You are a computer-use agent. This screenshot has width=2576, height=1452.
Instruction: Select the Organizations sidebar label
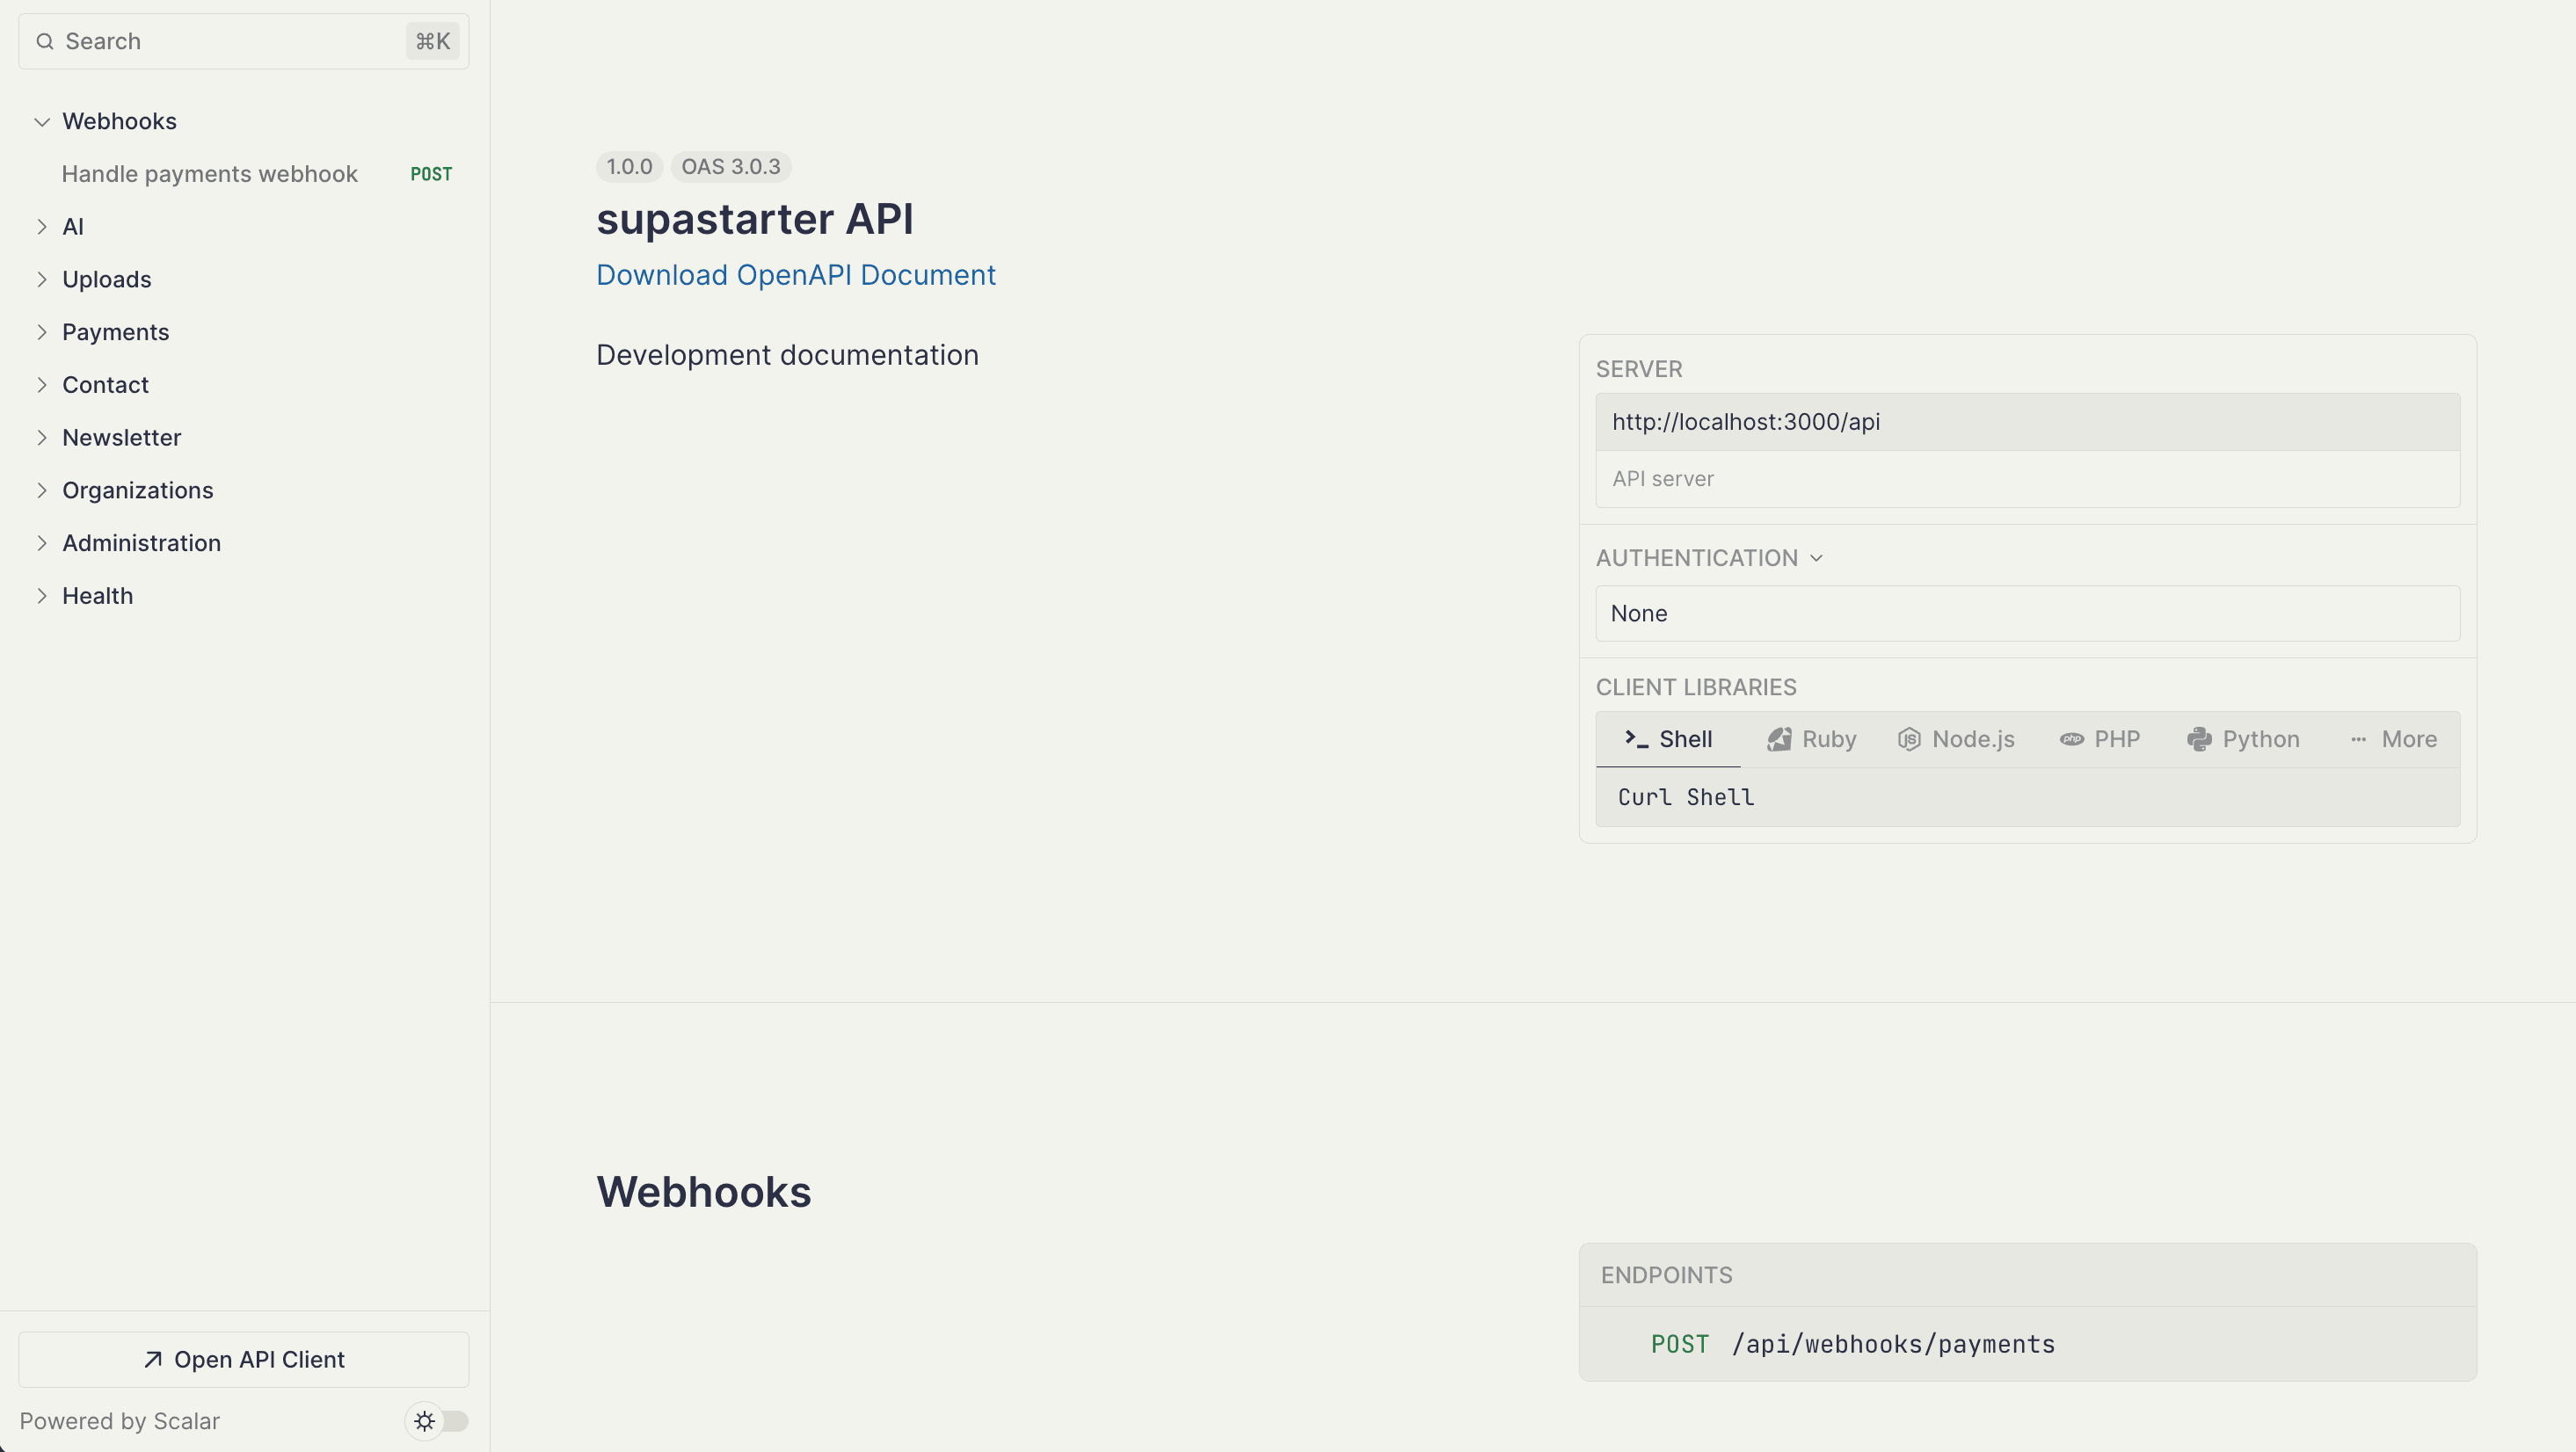138,490
